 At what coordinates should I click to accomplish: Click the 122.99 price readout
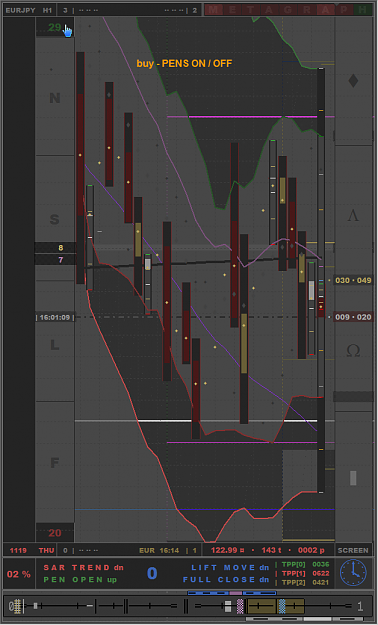(x=227, y=550)
